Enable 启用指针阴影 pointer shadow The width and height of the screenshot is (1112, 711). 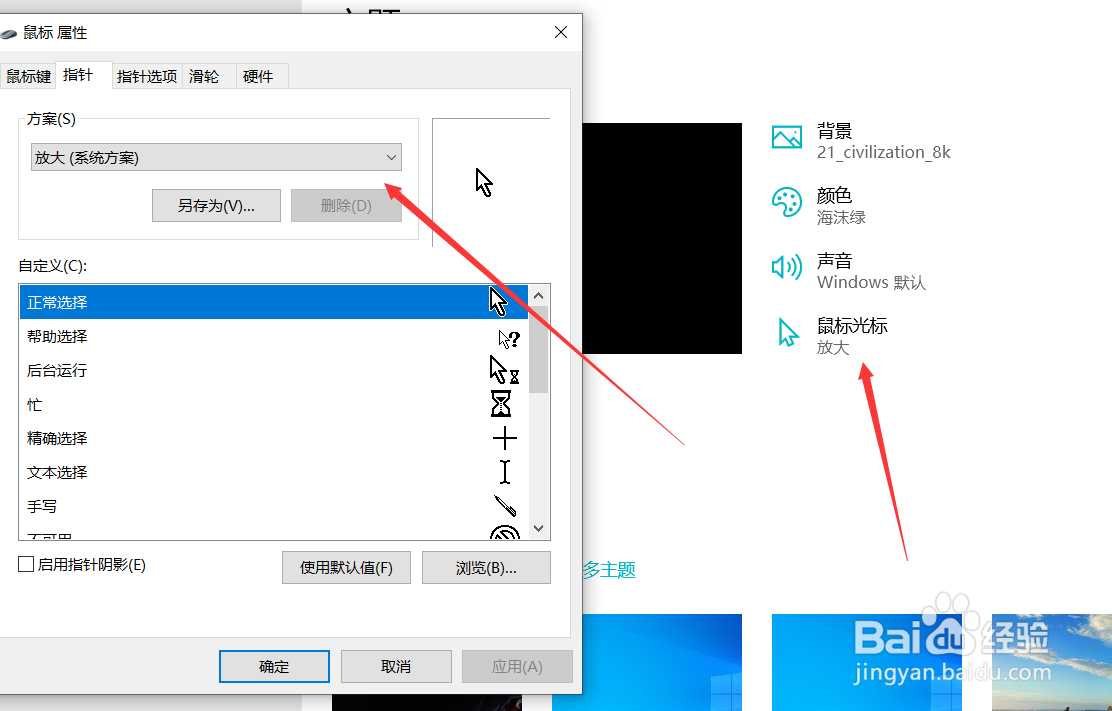point(24,564)
